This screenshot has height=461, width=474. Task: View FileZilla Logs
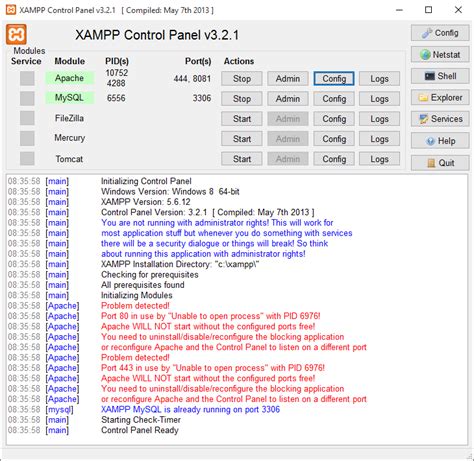pyautogui.click(x=379, y=119)
